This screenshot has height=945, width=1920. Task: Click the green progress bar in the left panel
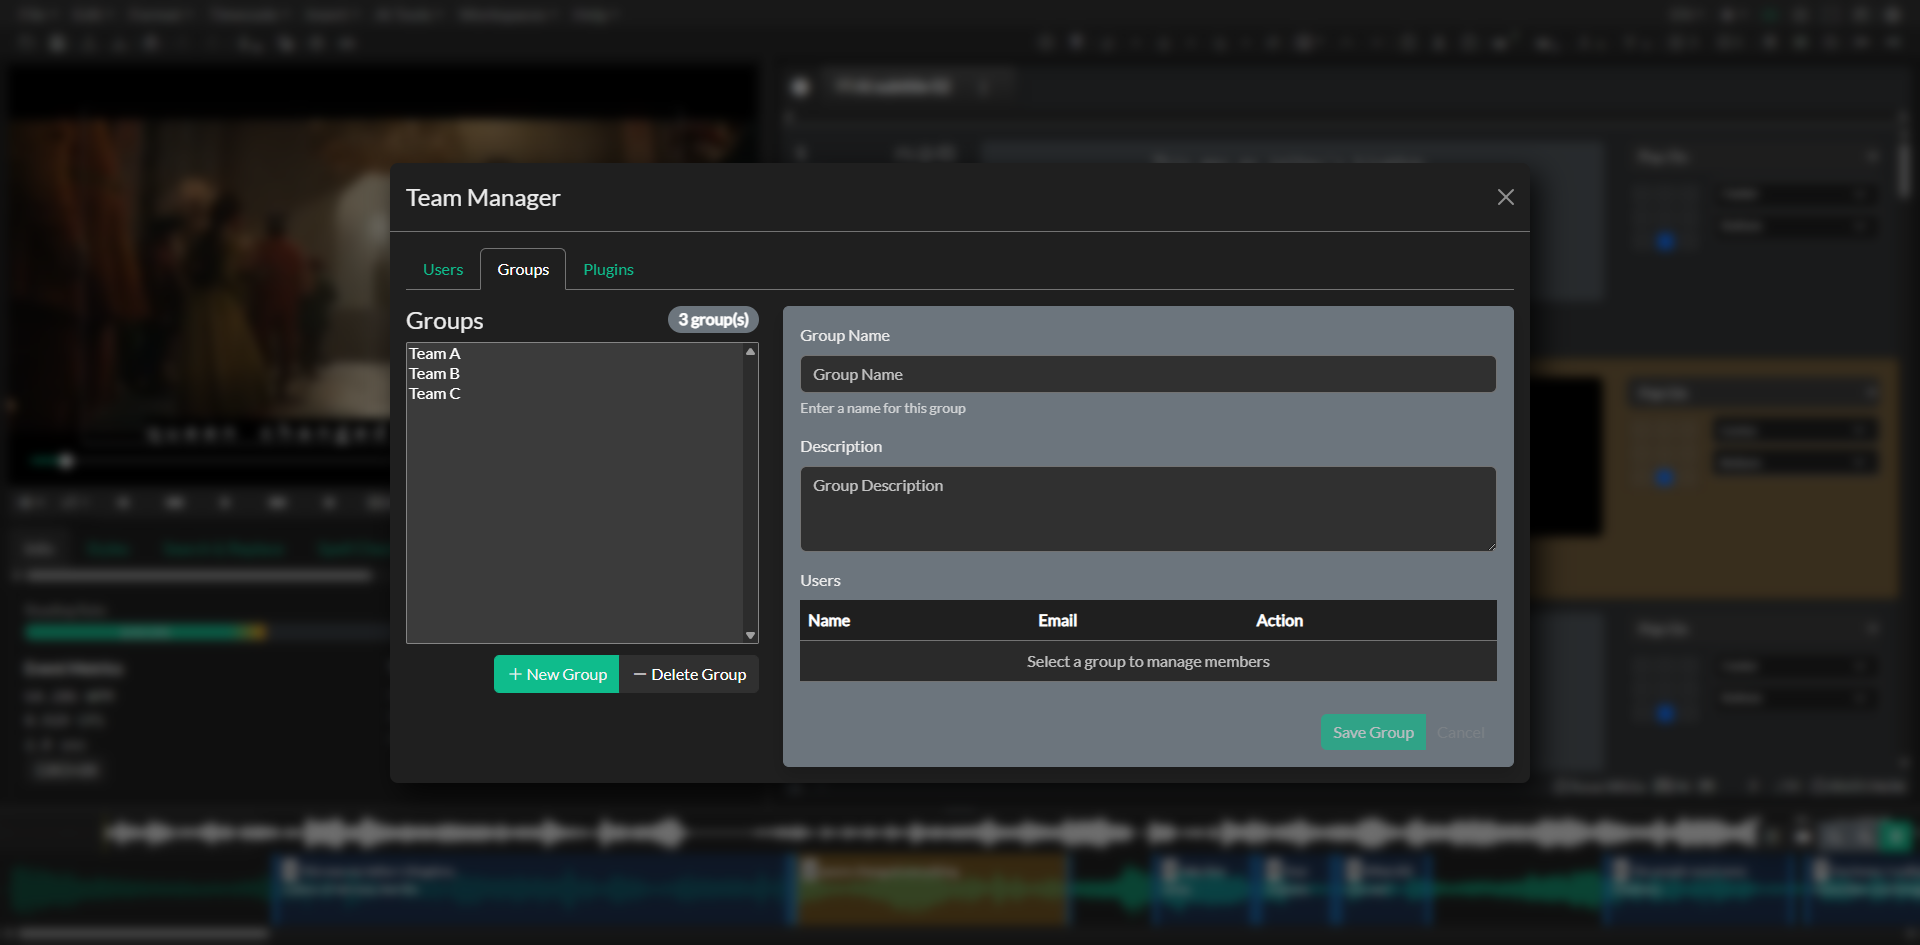tap(145, 632)
